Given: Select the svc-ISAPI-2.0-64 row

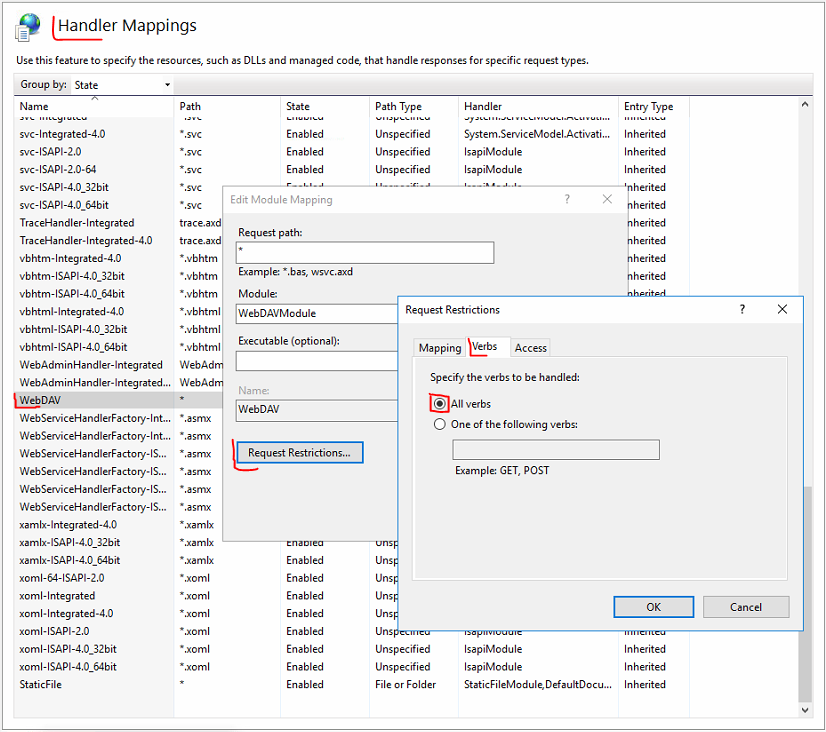Looking at the screenshot, I should click(x=57, y=170).
